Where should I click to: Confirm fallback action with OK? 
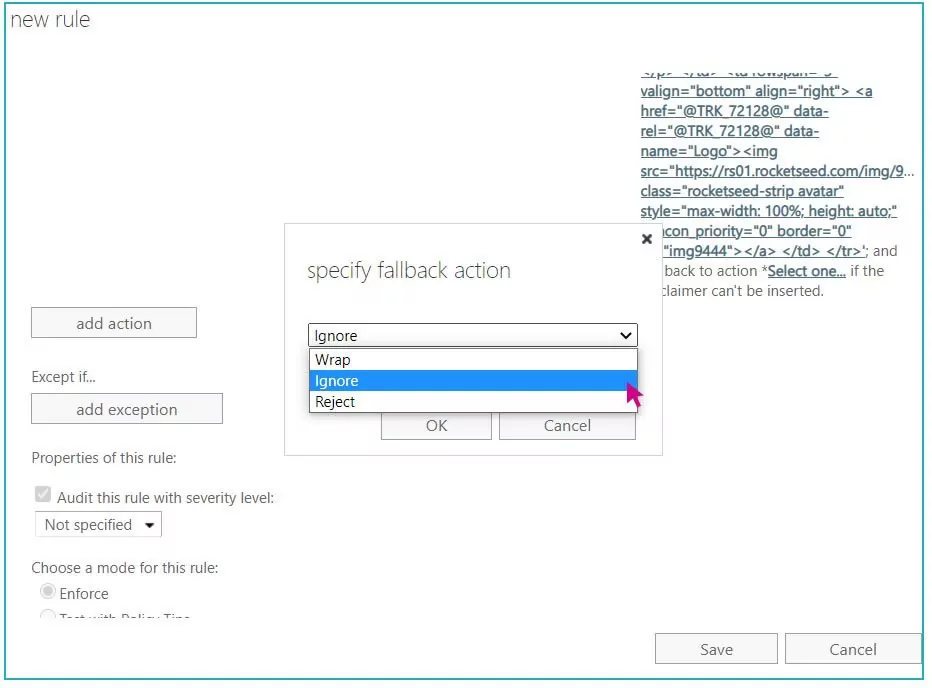436,426
